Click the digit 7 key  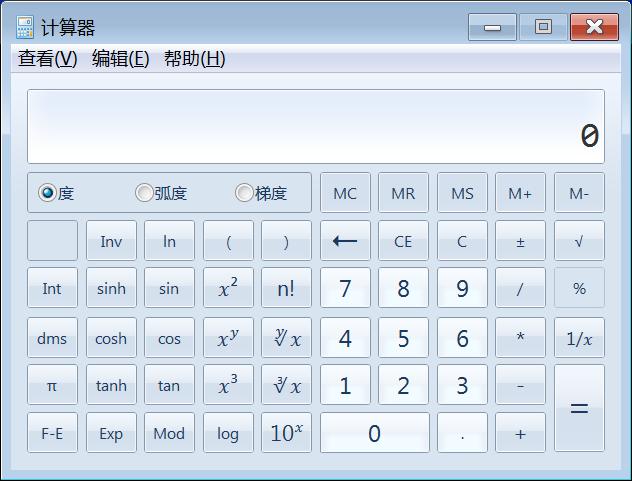345,288
